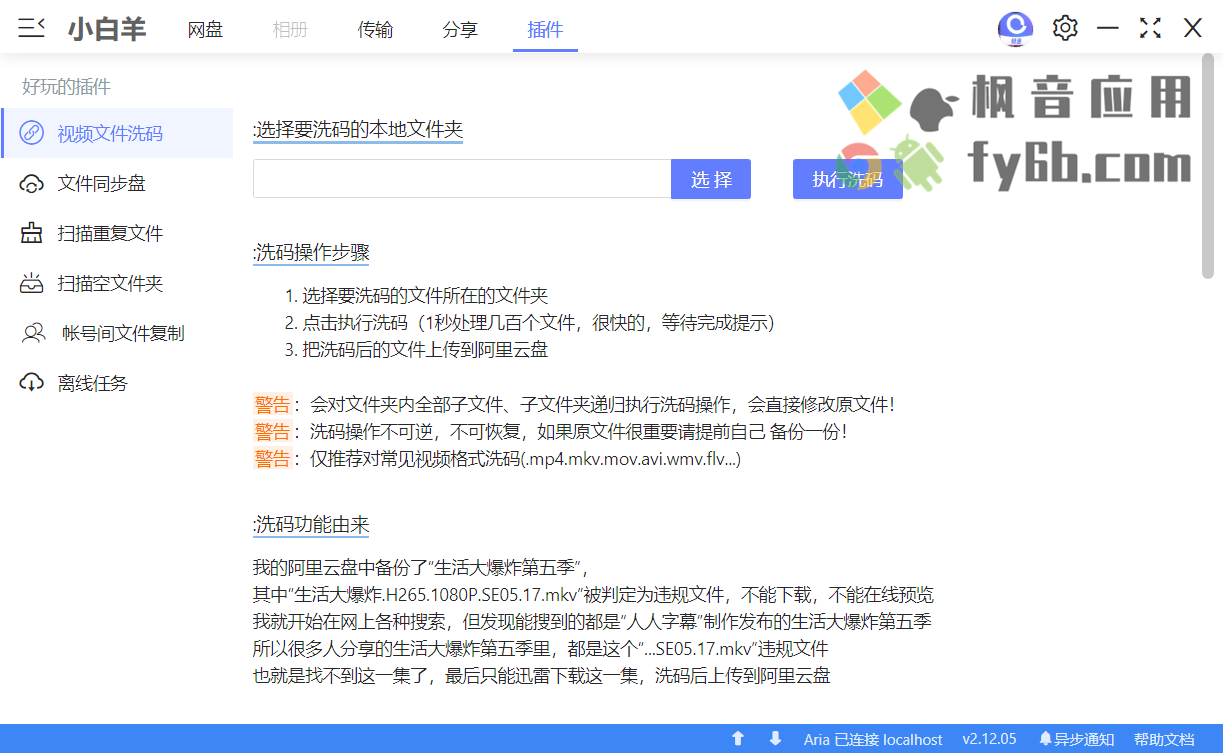Click the users icon beside 帐号间文件复制
The height and width of the screenshot is (753, 1223).
34,333
